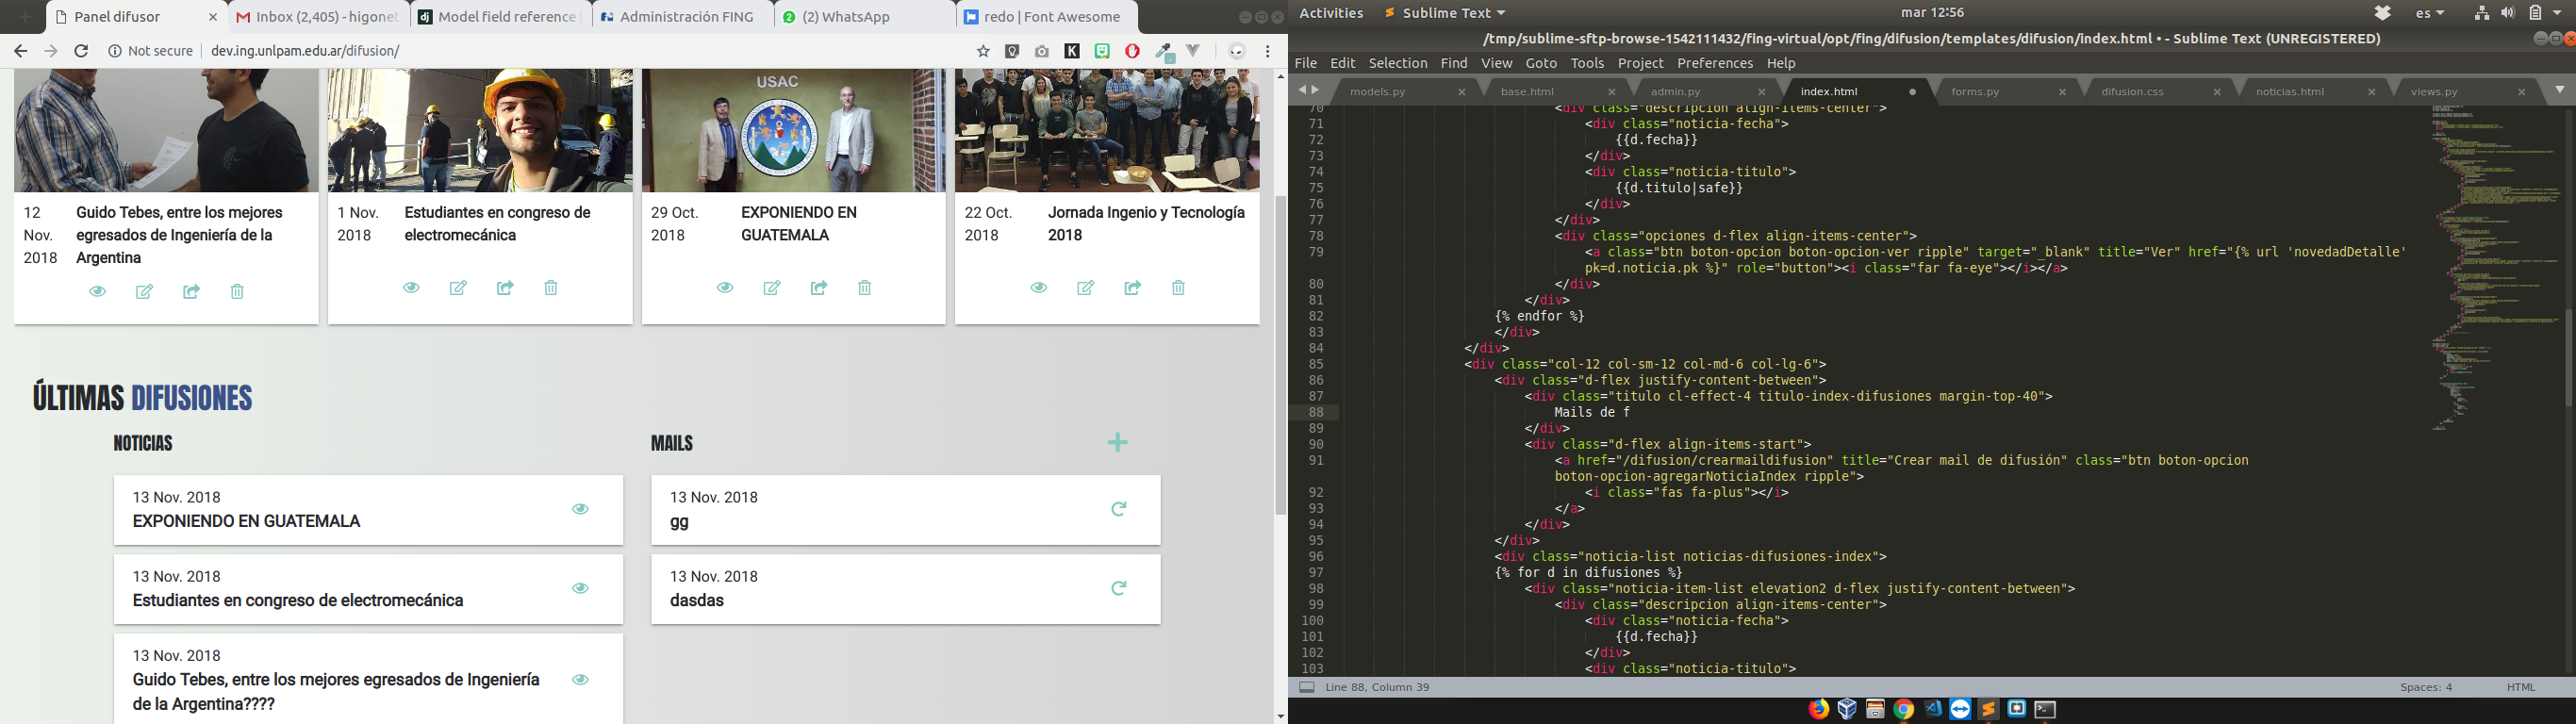Delete the EXPONIENDO EN GUATEMALA news card
The height and width of the screenshot is (724, 2576).
[864, 288]
